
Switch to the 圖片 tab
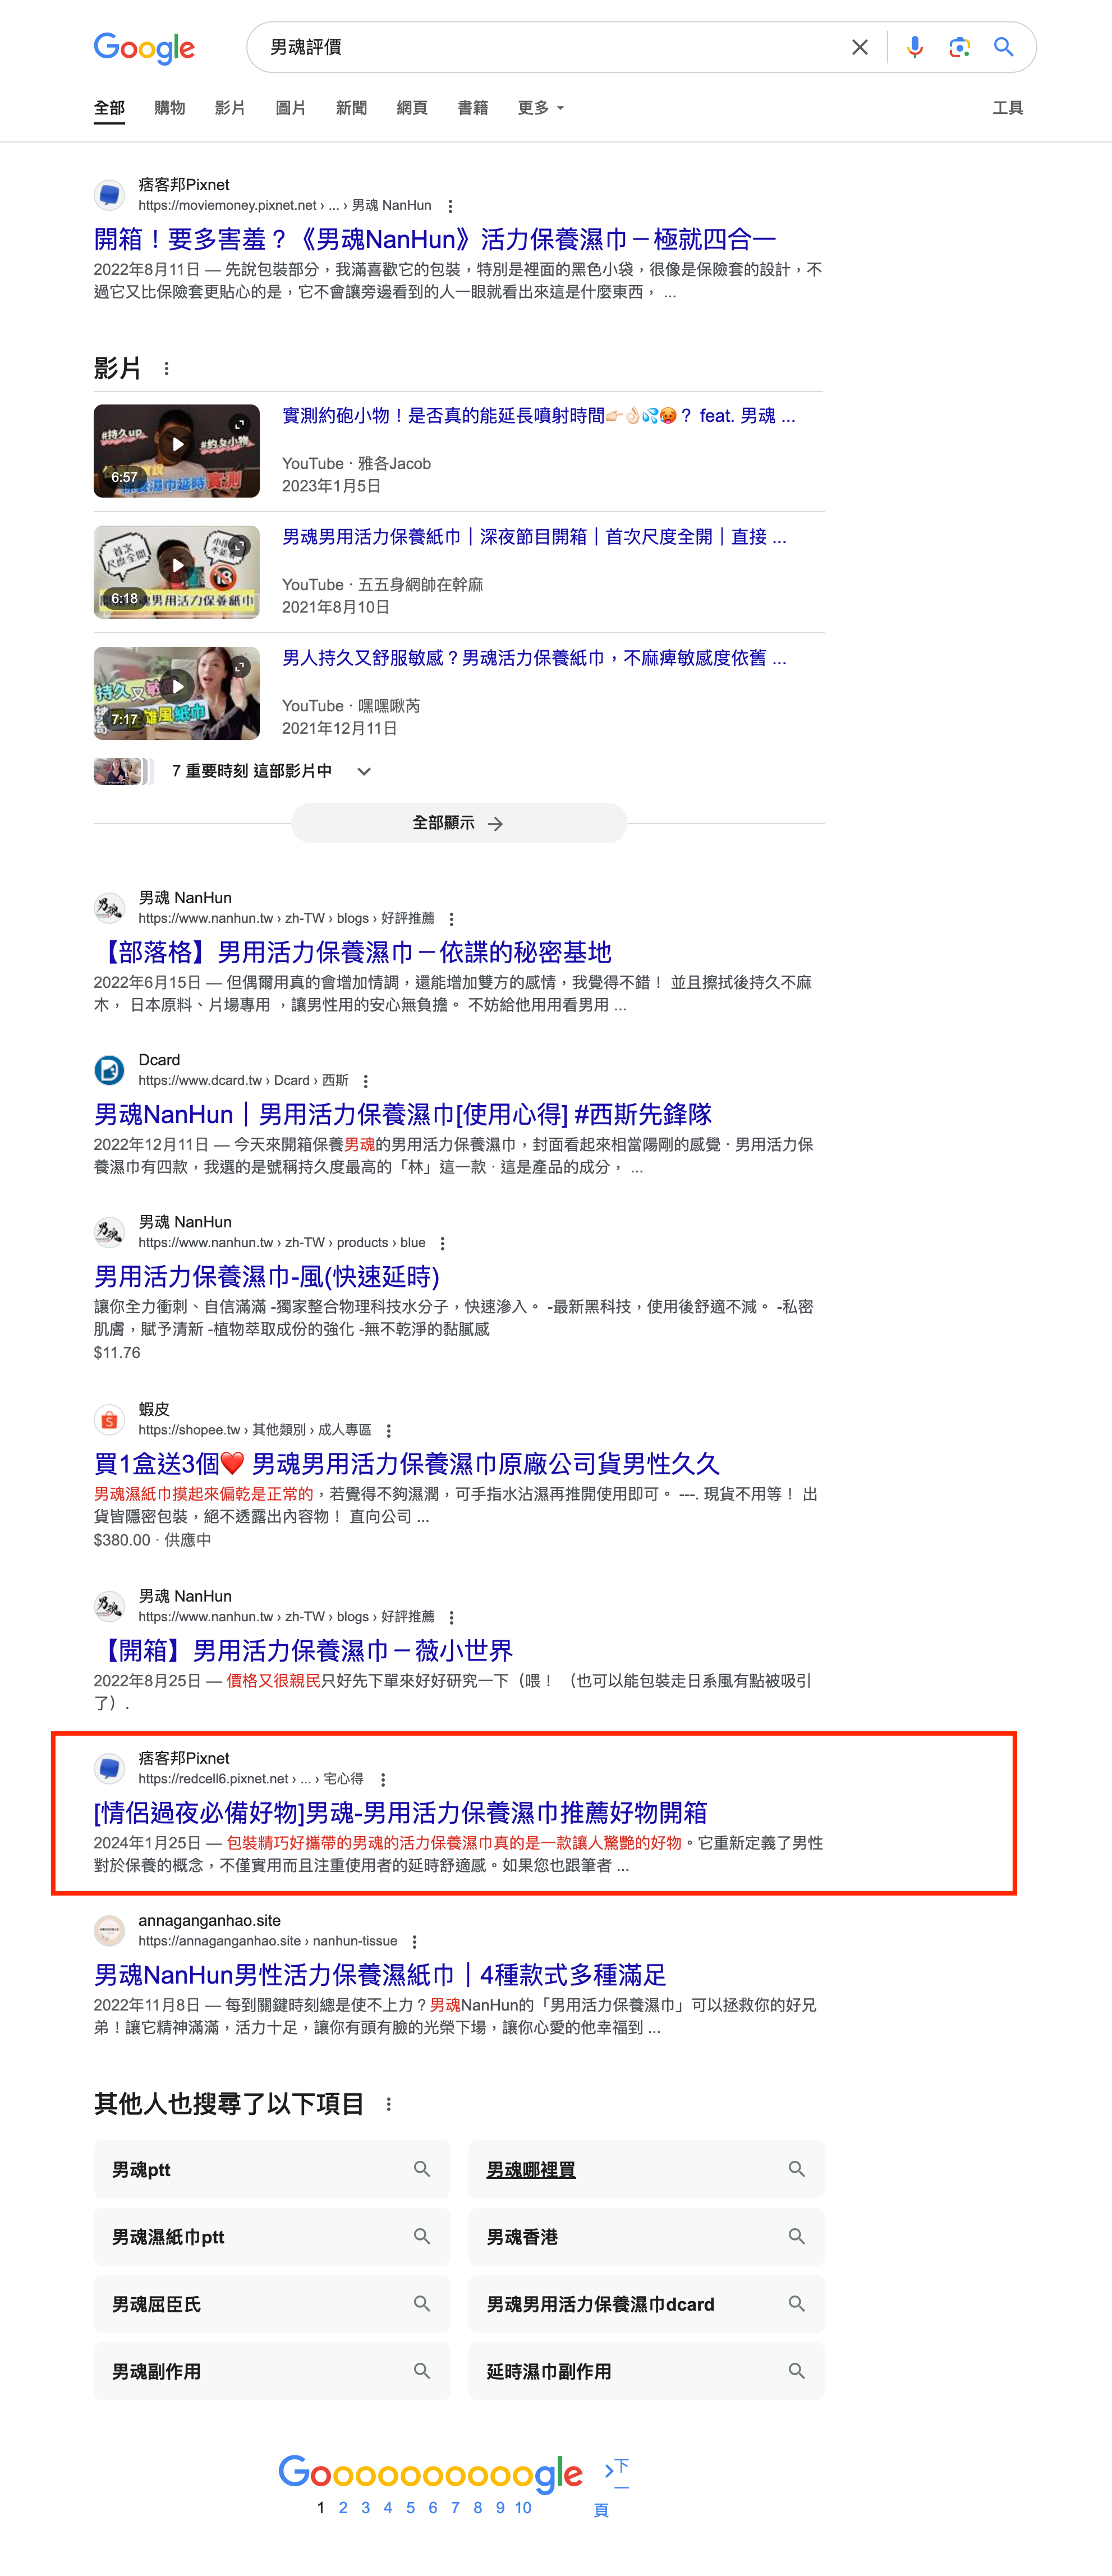click(290, 108)
